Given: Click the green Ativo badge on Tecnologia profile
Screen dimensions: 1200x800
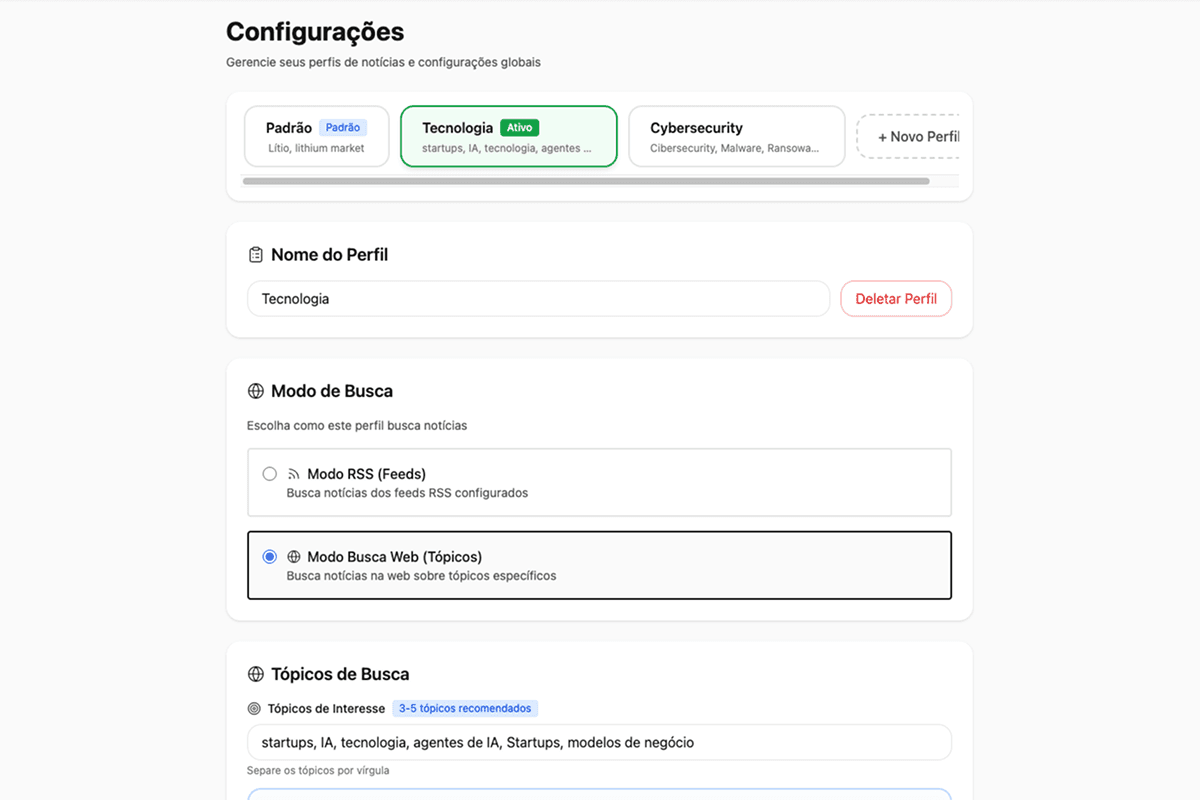Looking at the screenshot, I should pos(519,128).
